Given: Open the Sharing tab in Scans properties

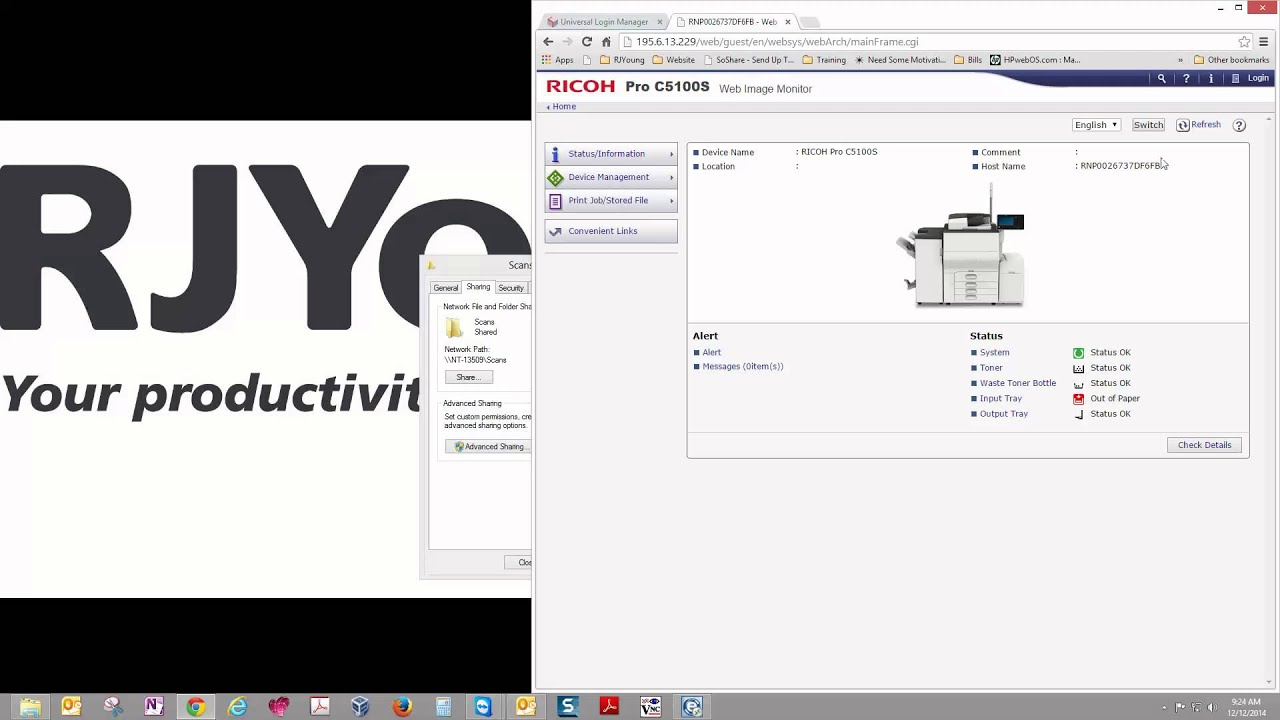Looking at the screenshot, I should 478,287.
